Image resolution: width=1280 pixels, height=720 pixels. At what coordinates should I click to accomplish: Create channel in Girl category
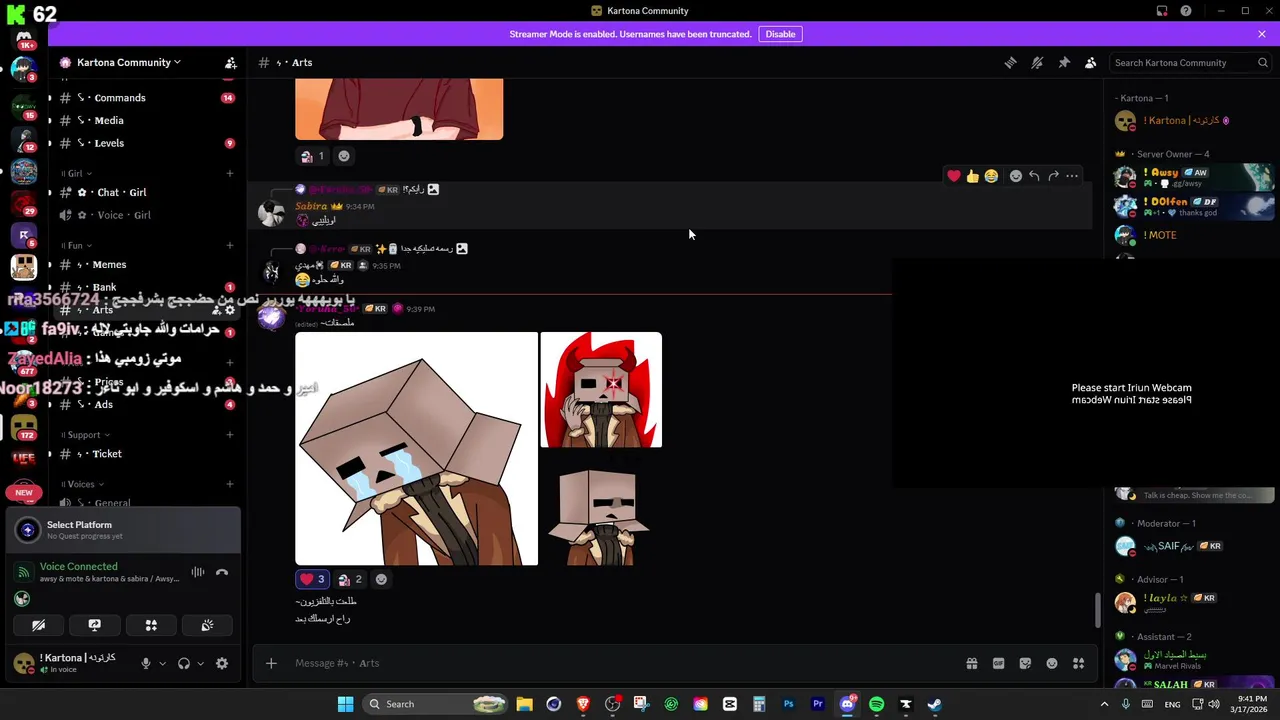(230, 173)
